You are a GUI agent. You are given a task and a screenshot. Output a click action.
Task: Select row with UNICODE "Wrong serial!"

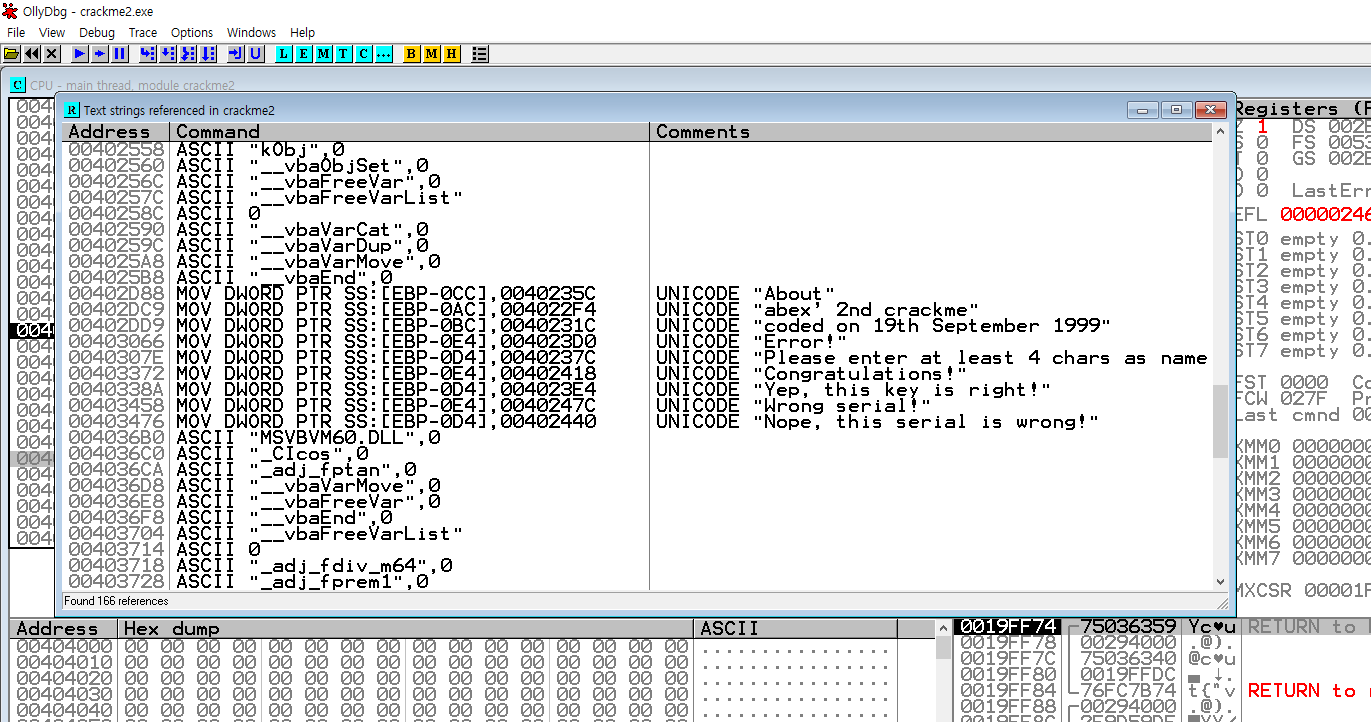click(x=637, y=406)
